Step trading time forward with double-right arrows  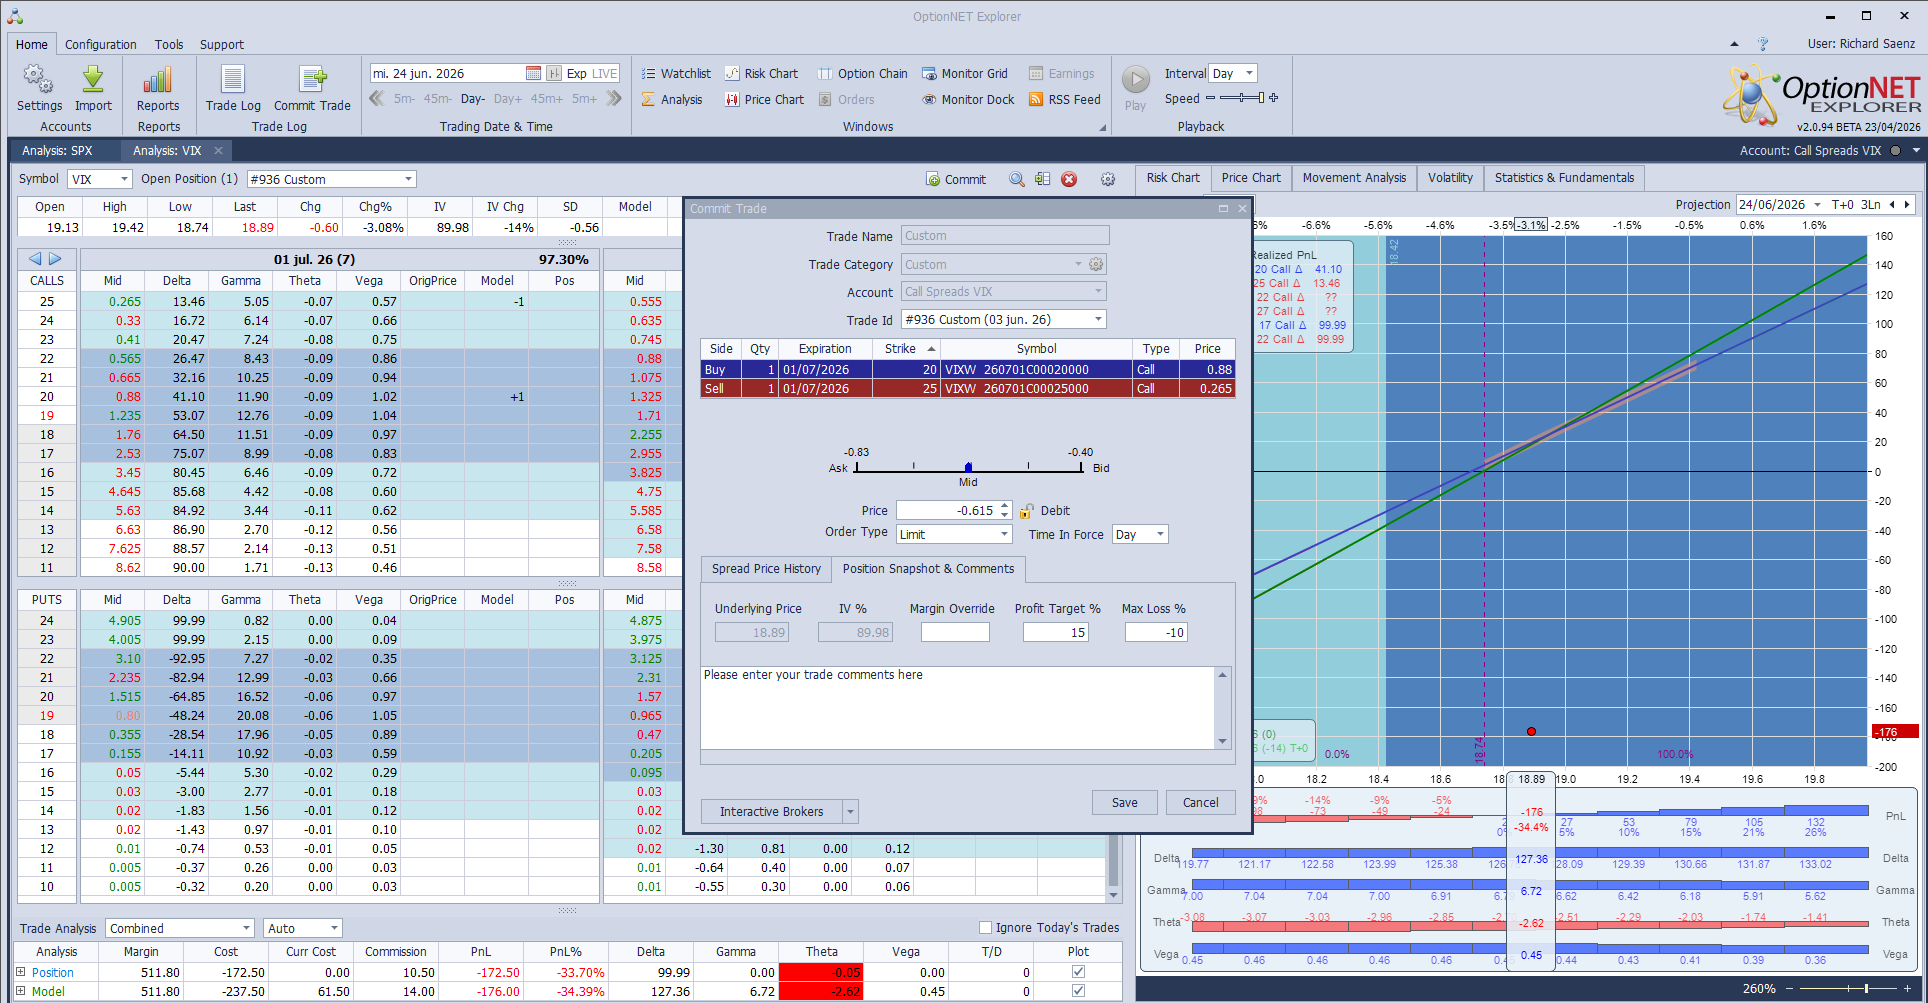pos(614,98)
